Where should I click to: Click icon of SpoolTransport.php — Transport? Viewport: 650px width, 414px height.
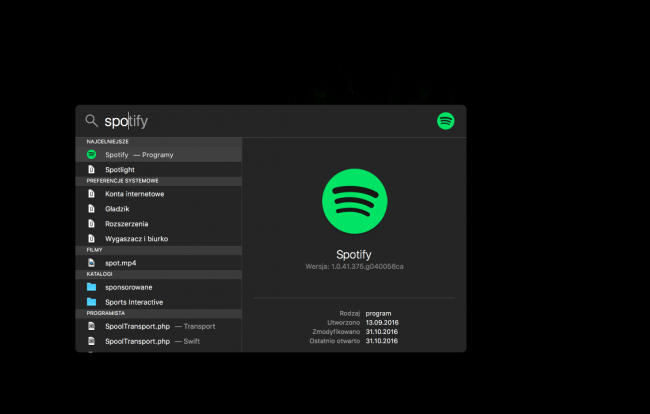(x=92, y=327)
